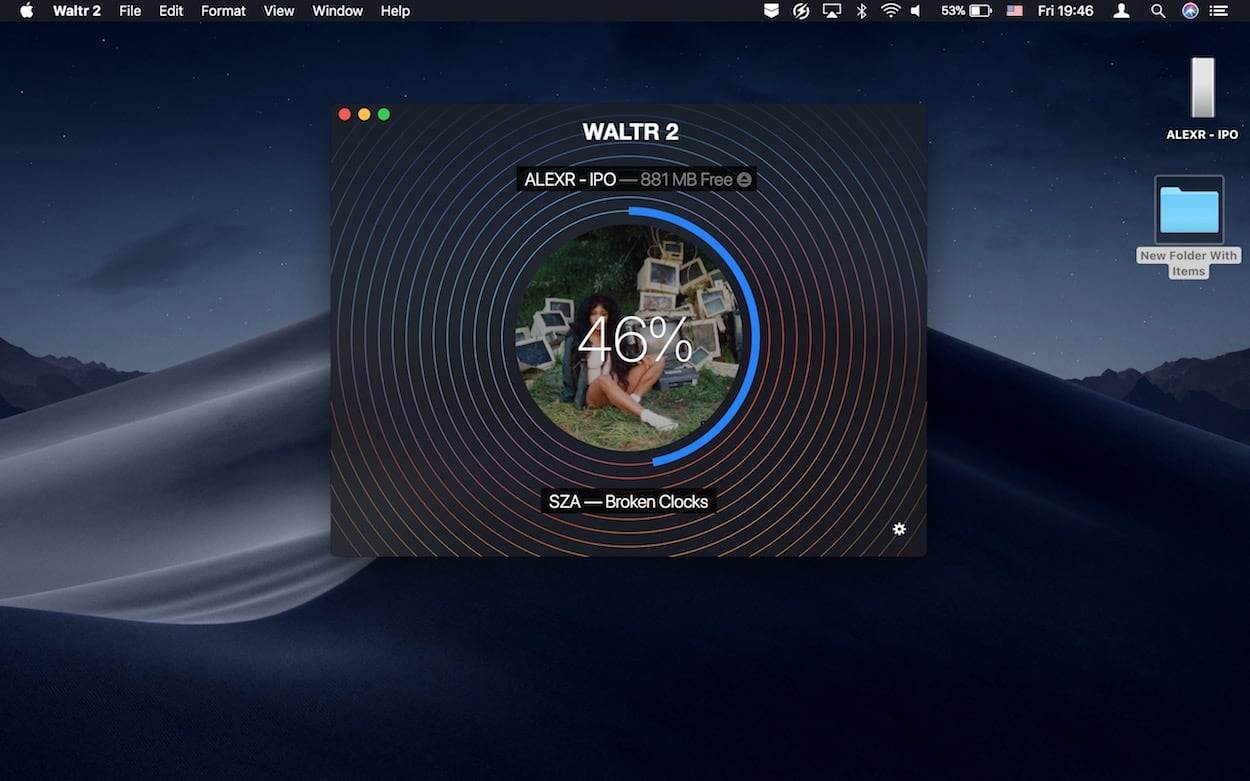This screenshot has height=781, width=1250.
Task: Open the Wi-Fi status menu
Action: [x=890, y=11]
